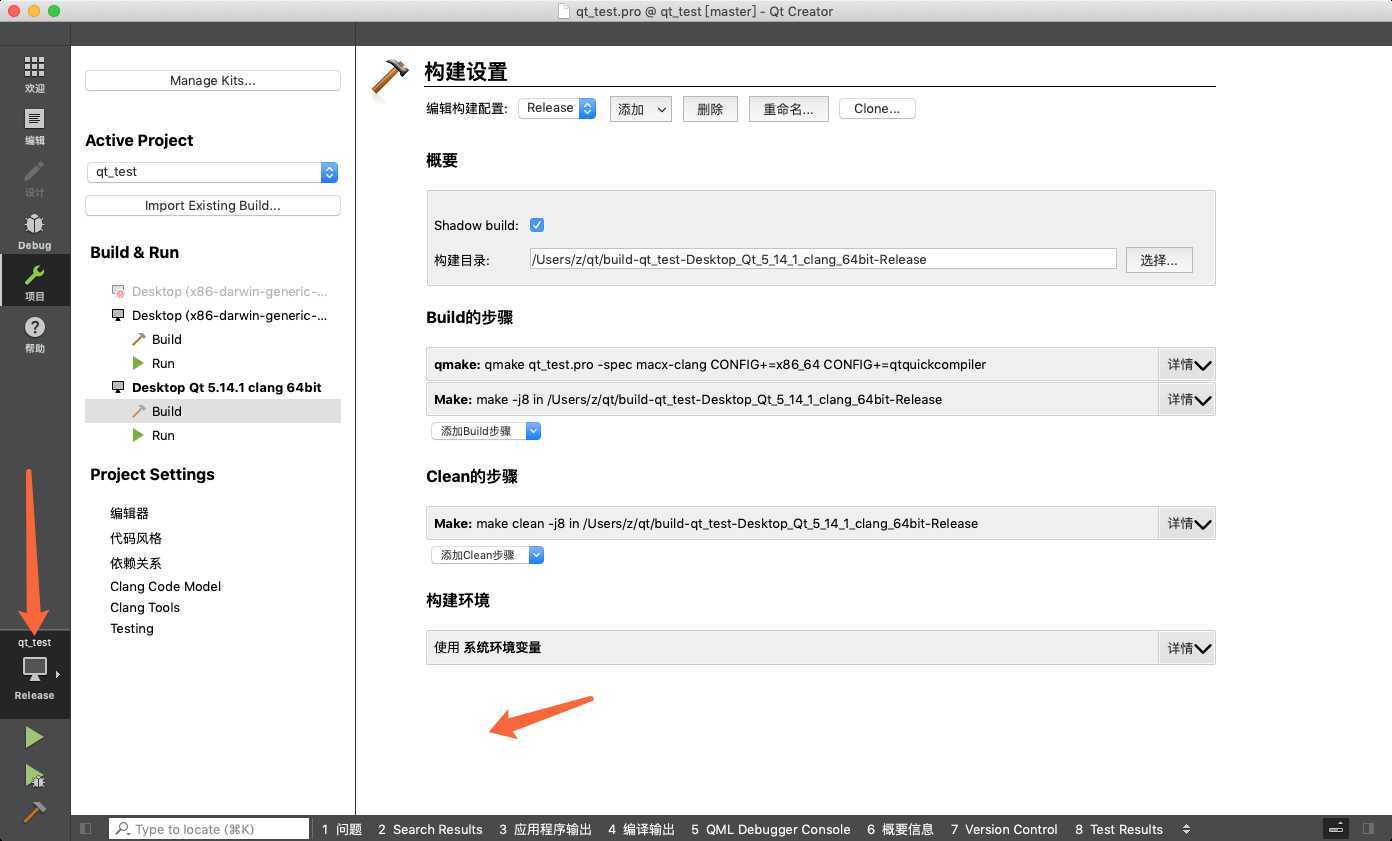
Task: Open 编辑器 project settings
Action: click(129, 513)
